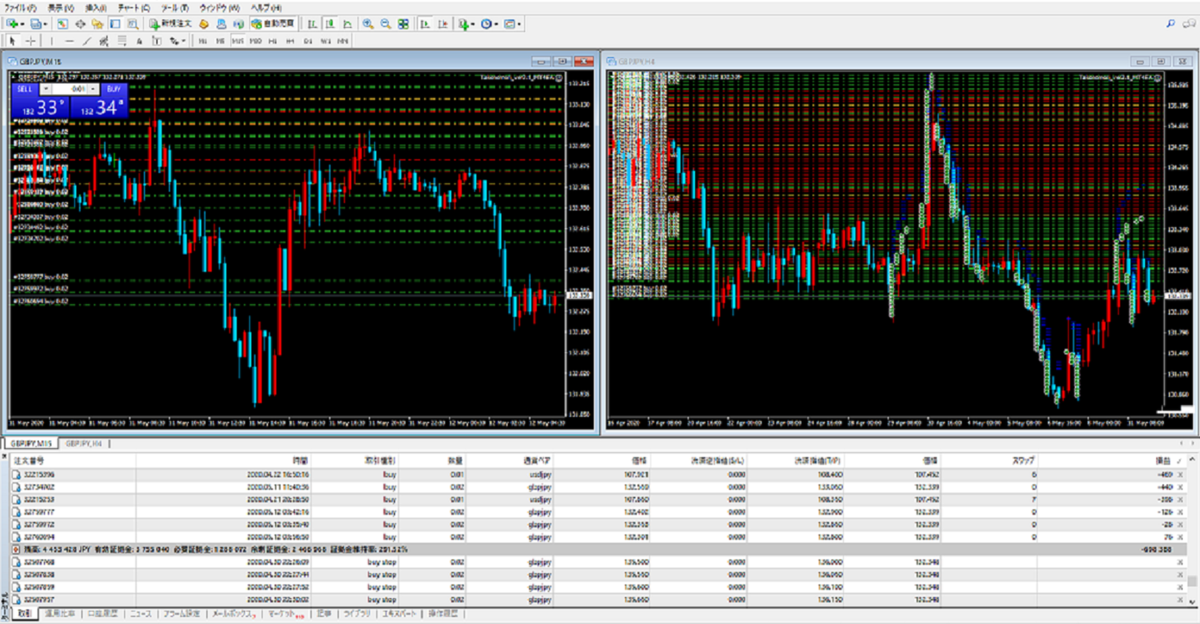This screenshot has height=624, width=1200.
Task: Toggle the chart auto-scroll icon
Action: pos(423,22)
